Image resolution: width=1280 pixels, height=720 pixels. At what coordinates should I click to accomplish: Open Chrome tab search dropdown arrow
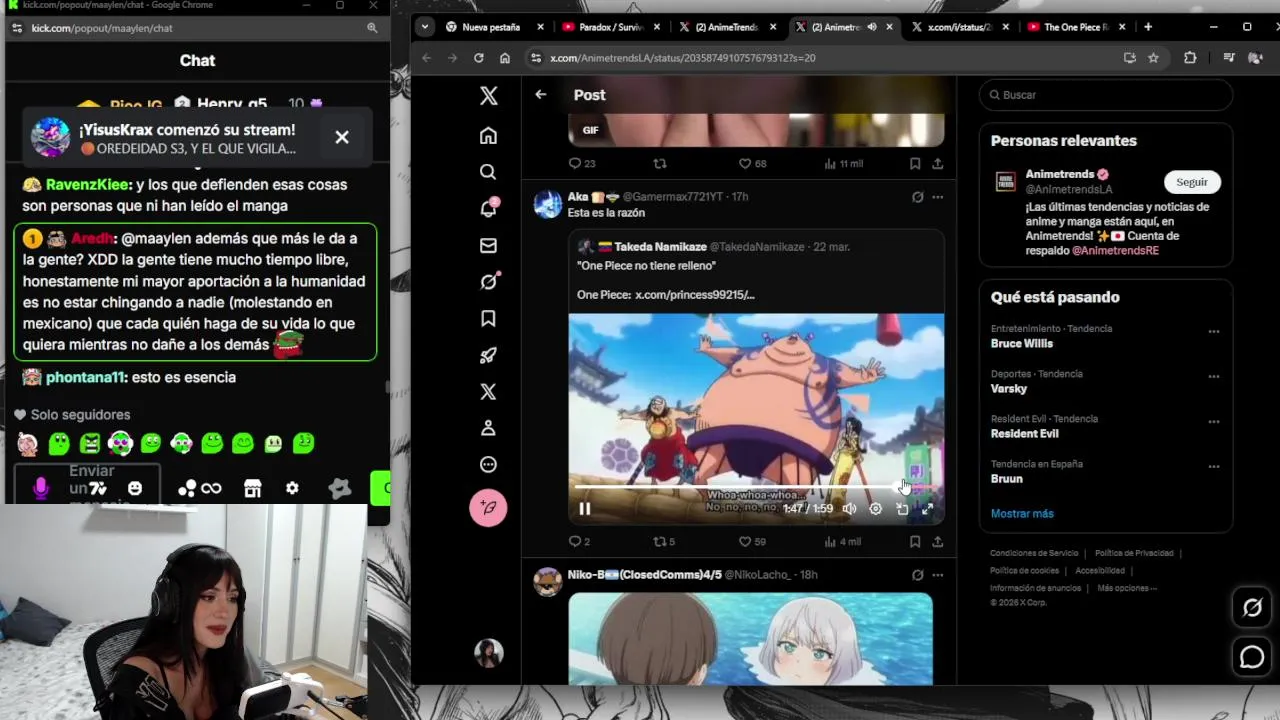coord(425,27)
